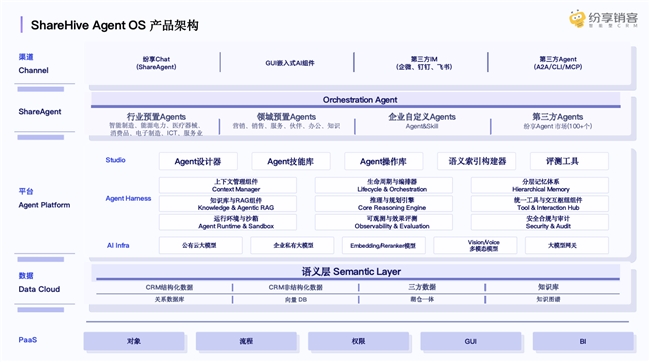
Task: Click the Orchestration Agent bar
Action: click(x=356, y=100)
